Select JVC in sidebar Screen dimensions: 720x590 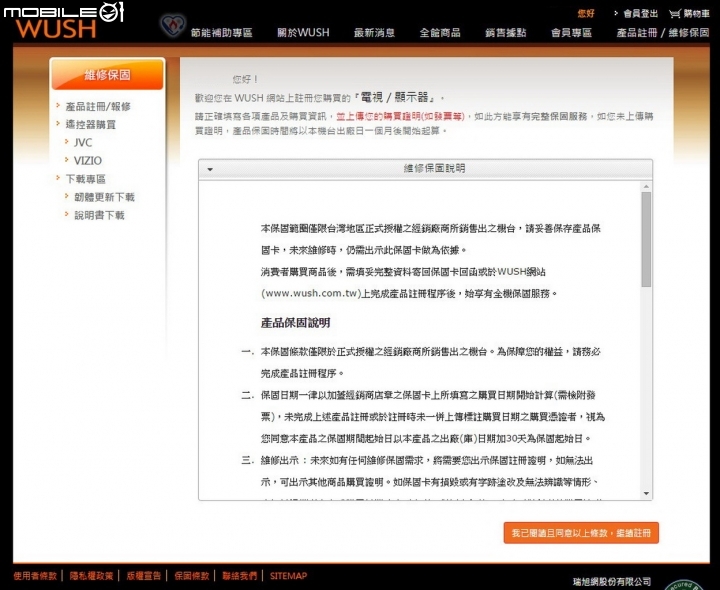click(x=83, y=143)
